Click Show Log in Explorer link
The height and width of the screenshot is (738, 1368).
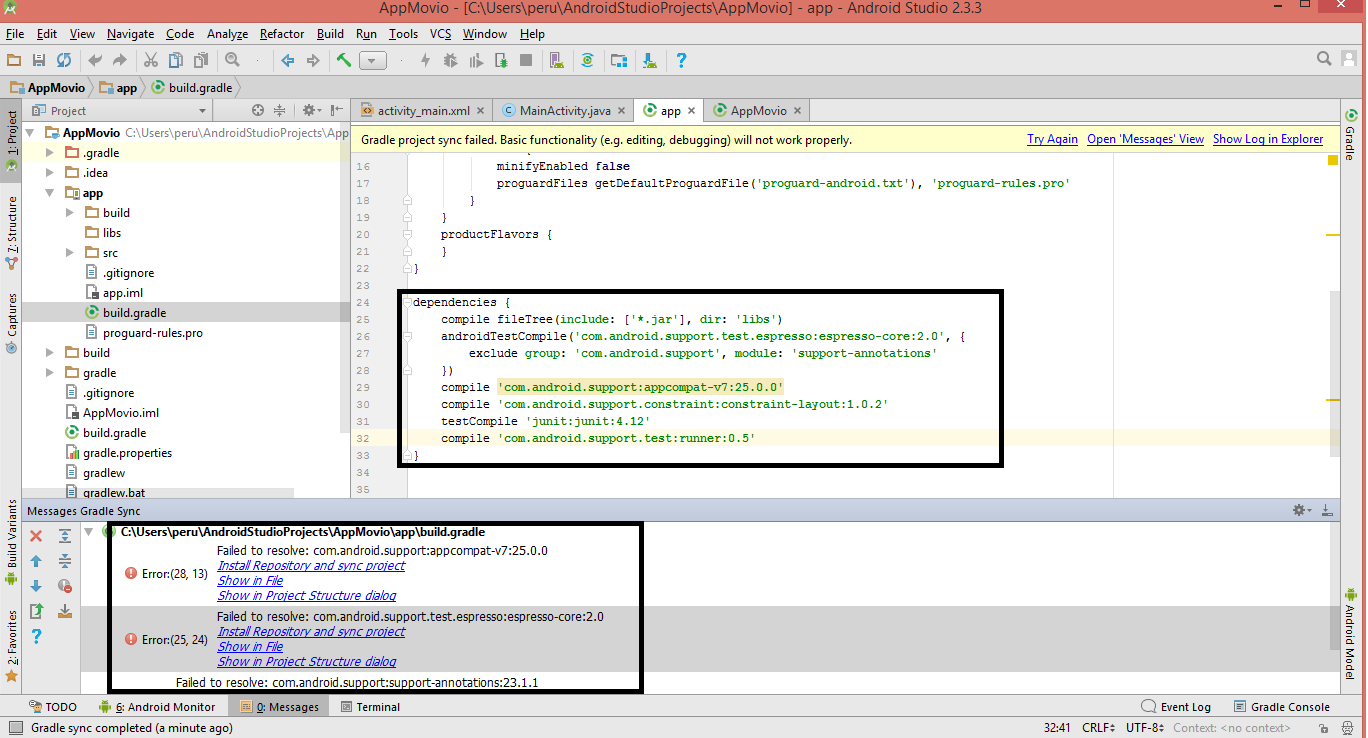[x=1268, y=139]
